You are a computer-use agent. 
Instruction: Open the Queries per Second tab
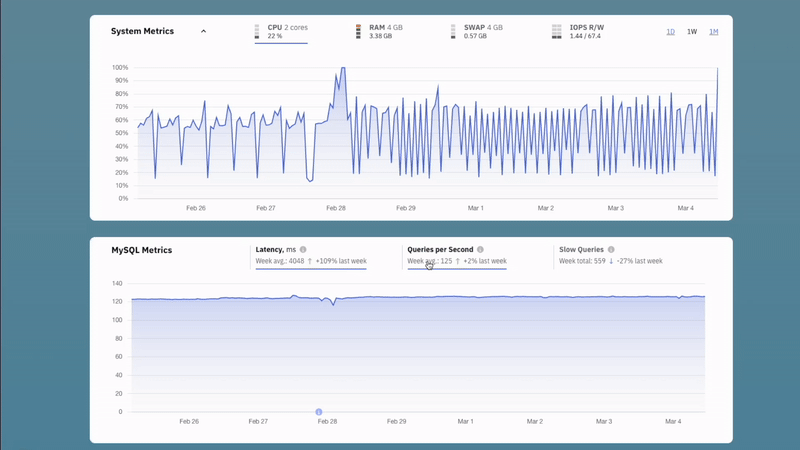click(457, 255)
